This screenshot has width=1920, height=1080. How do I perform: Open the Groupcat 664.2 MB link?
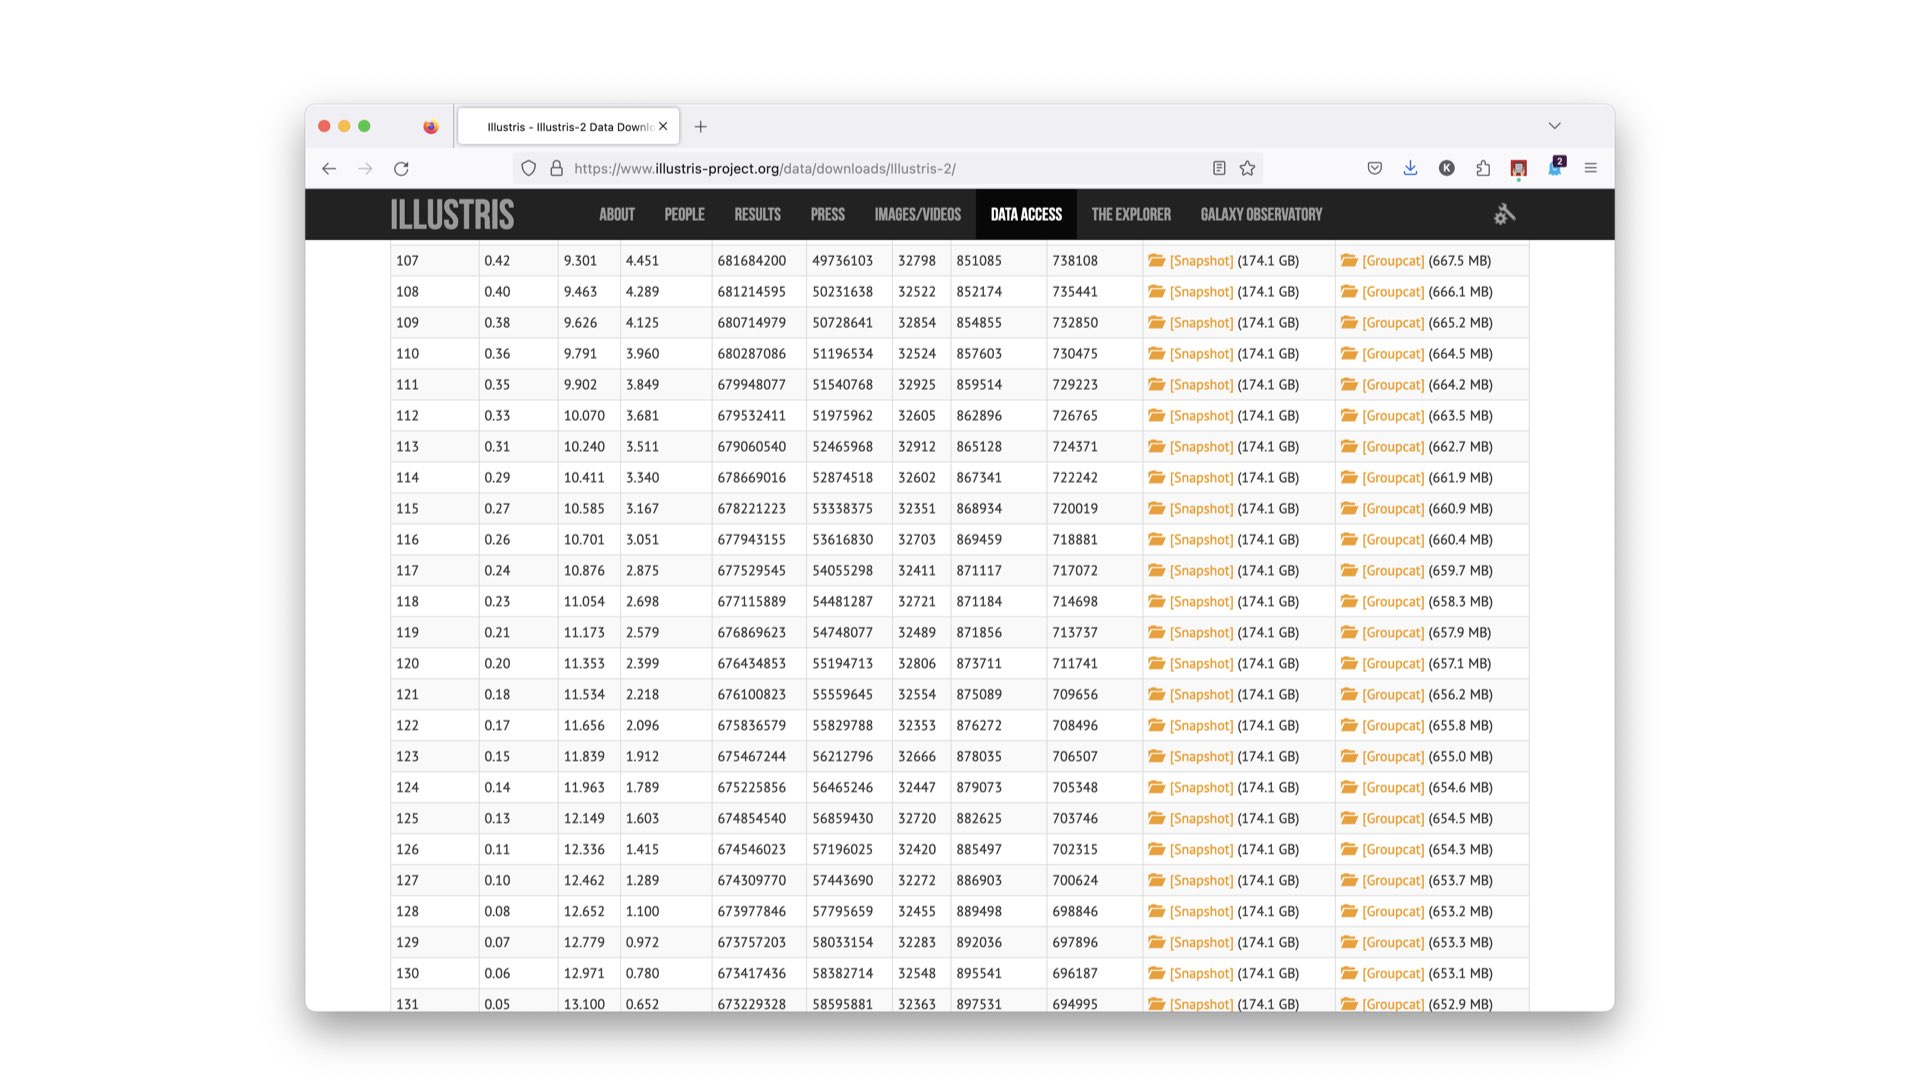pyautogui.click(x=1392, y=385)
